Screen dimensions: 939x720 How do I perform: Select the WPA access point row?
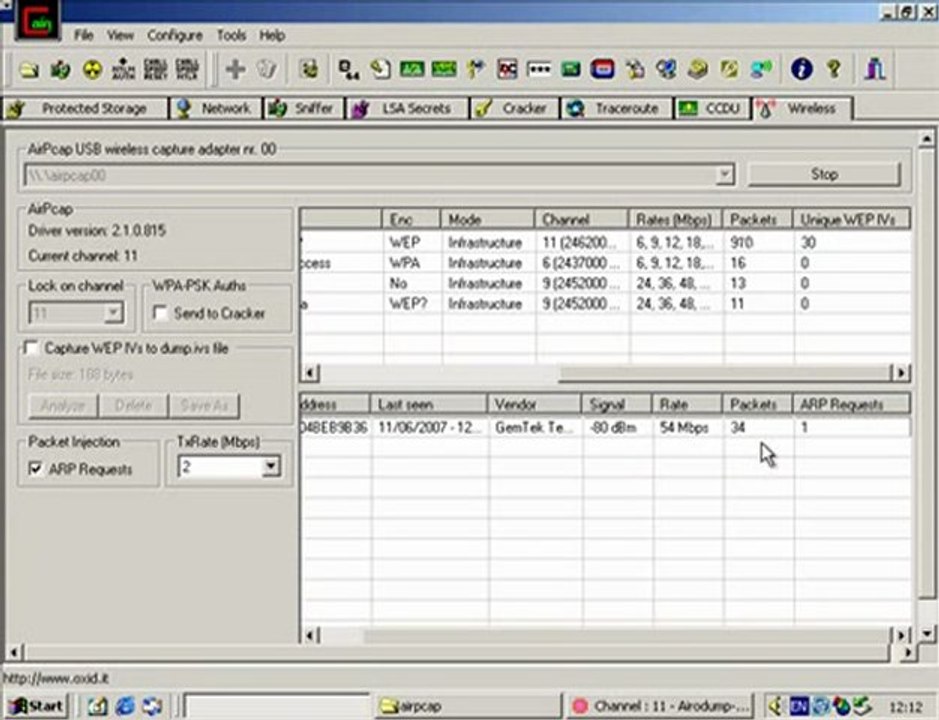(x=605, y=263)
